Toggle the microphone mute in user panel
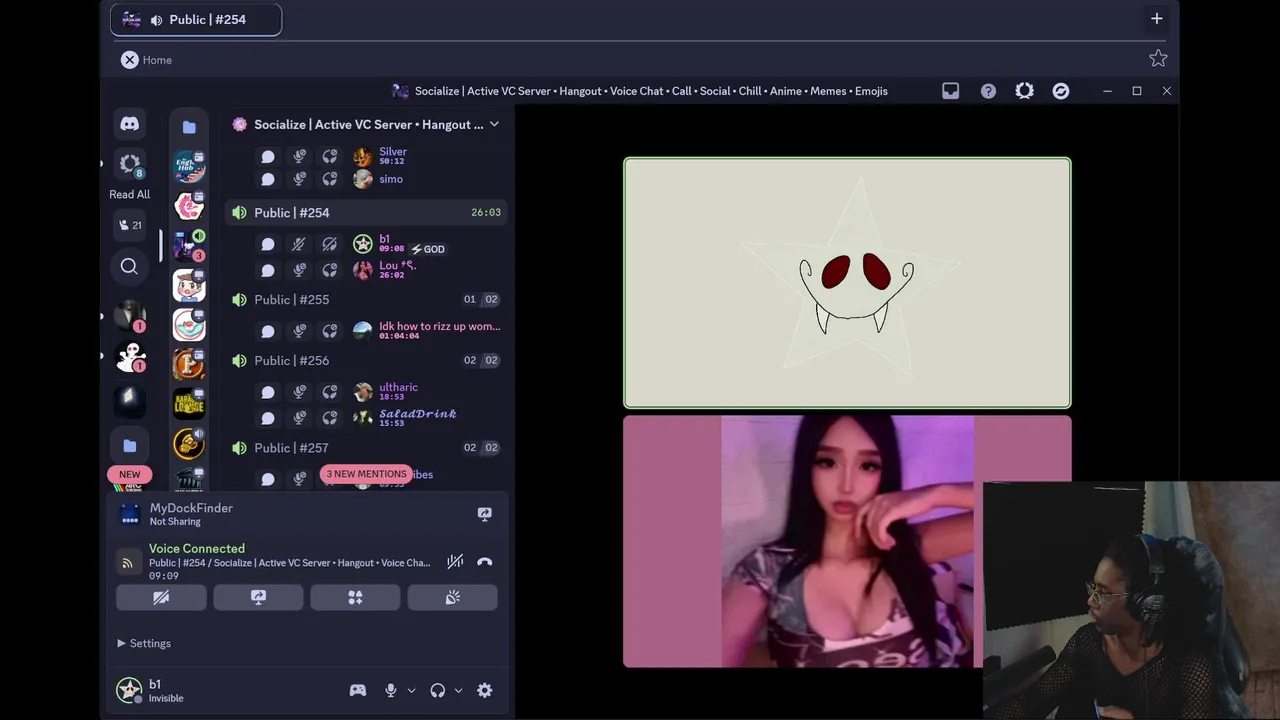The height and width of the screenshot is (720, 1280). (391, 690)
